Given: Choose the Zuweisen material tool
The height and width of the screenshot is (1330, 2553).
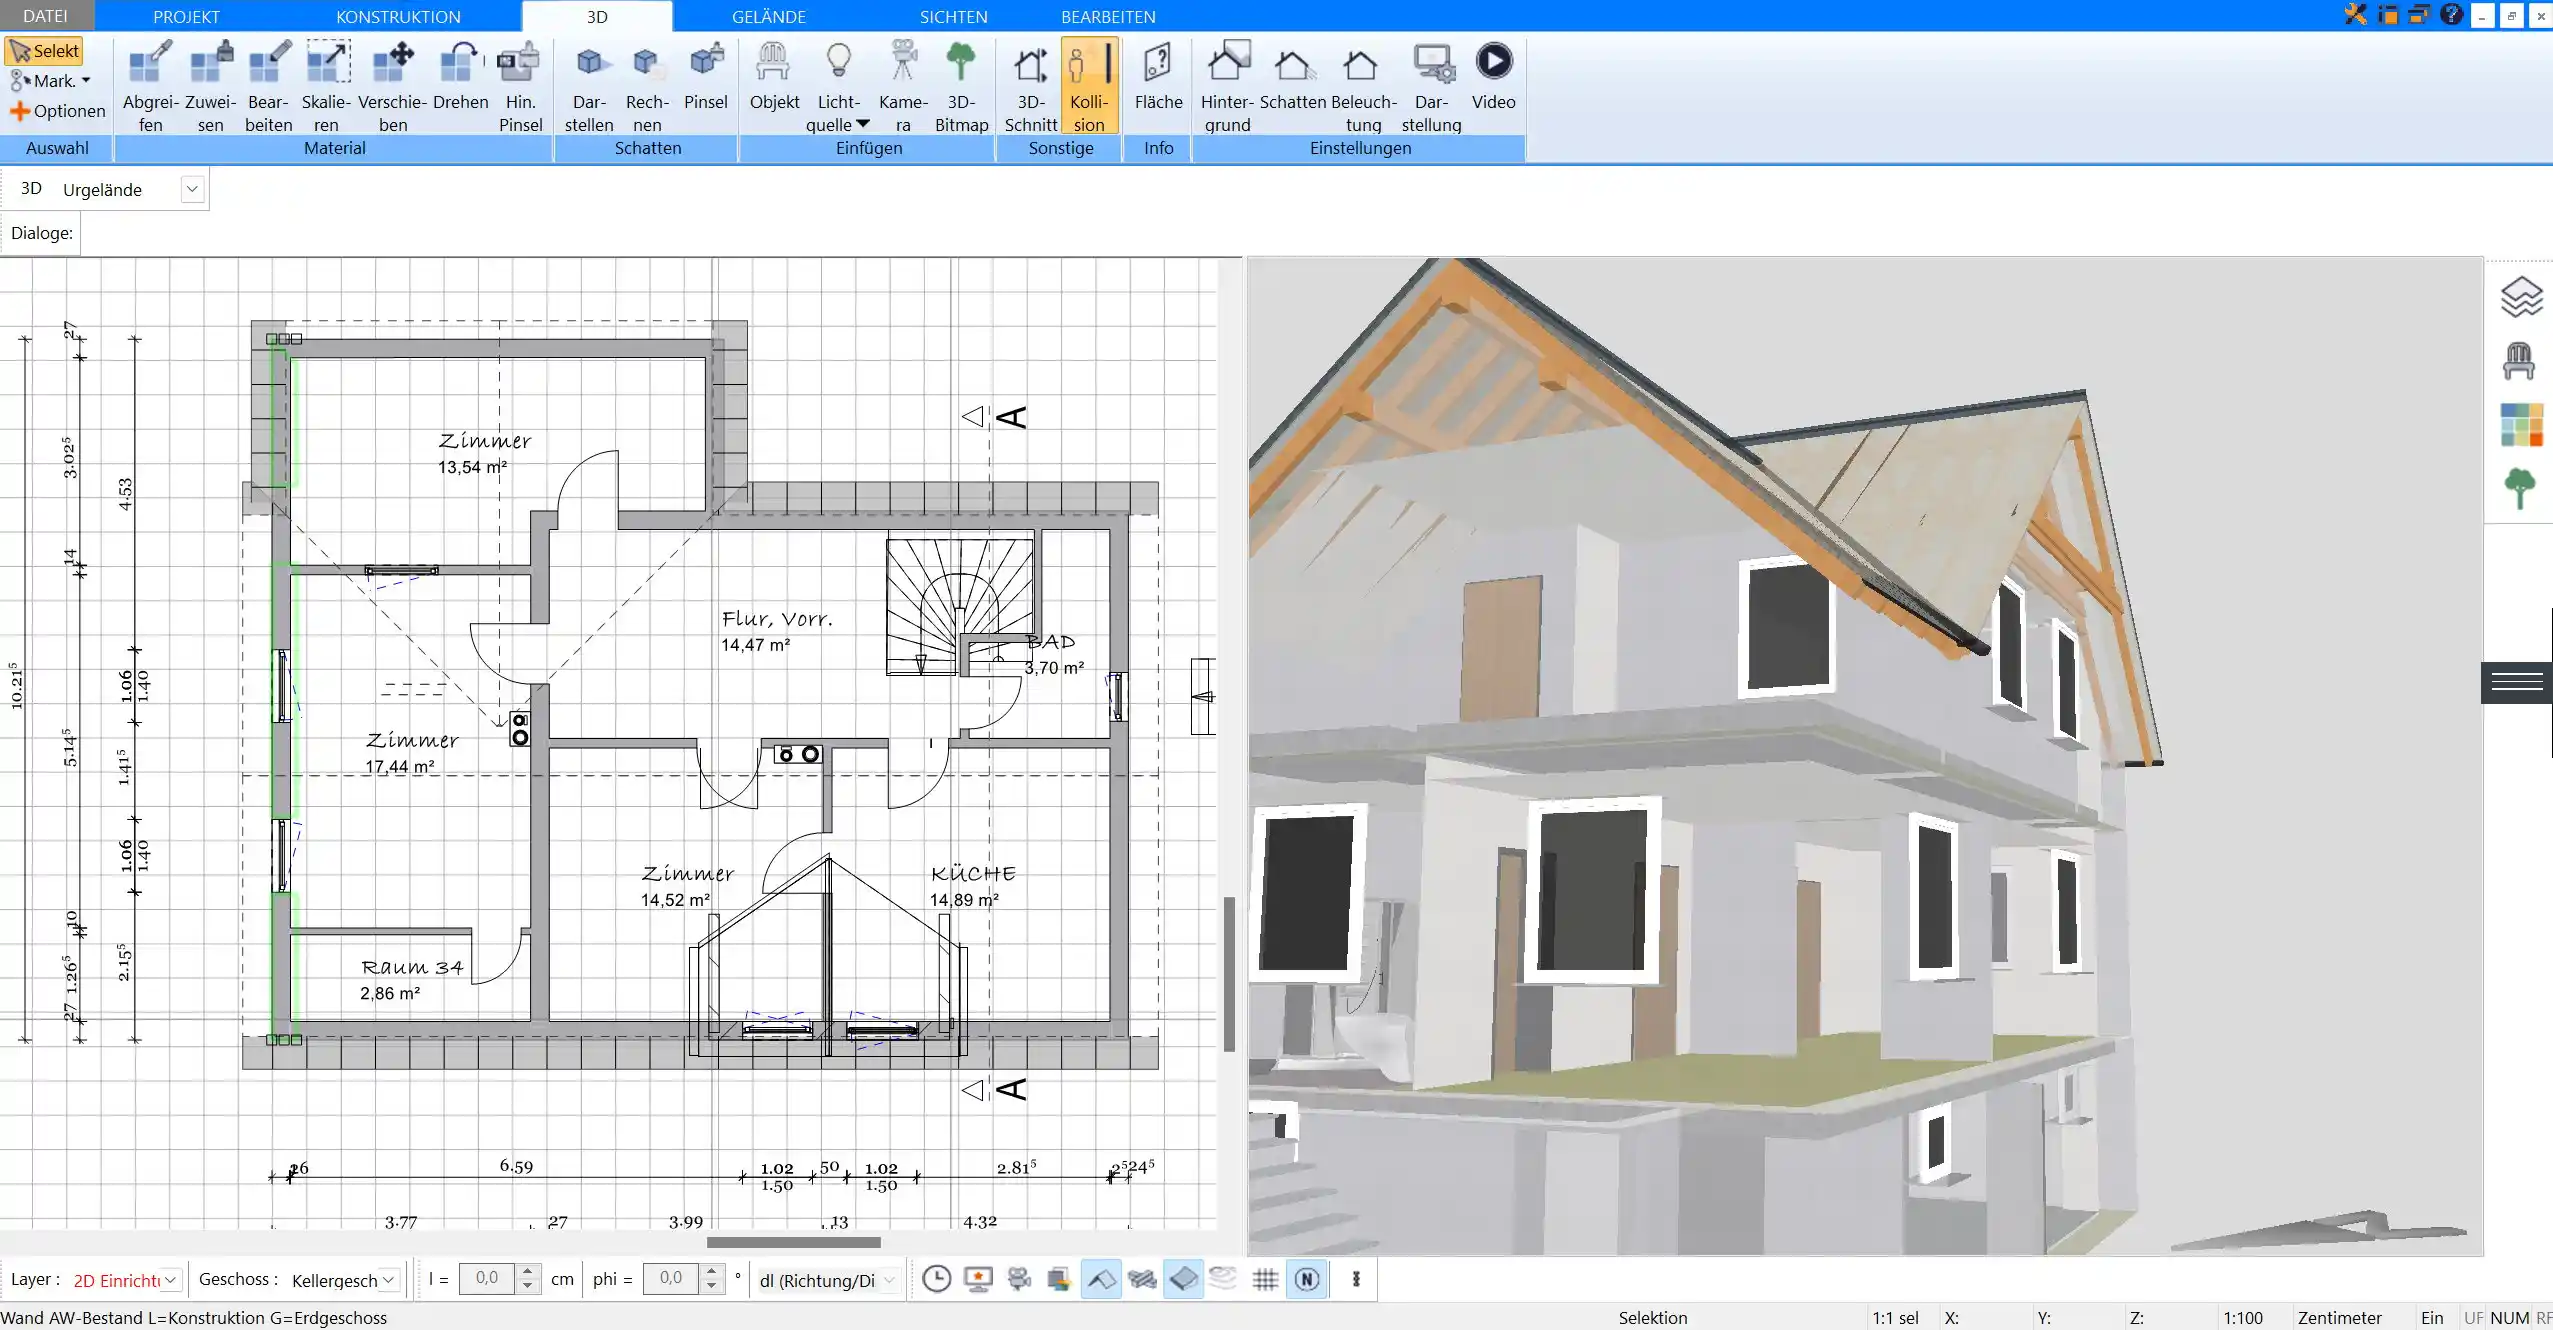Looking at the screenshot, I should click(210, 86).
